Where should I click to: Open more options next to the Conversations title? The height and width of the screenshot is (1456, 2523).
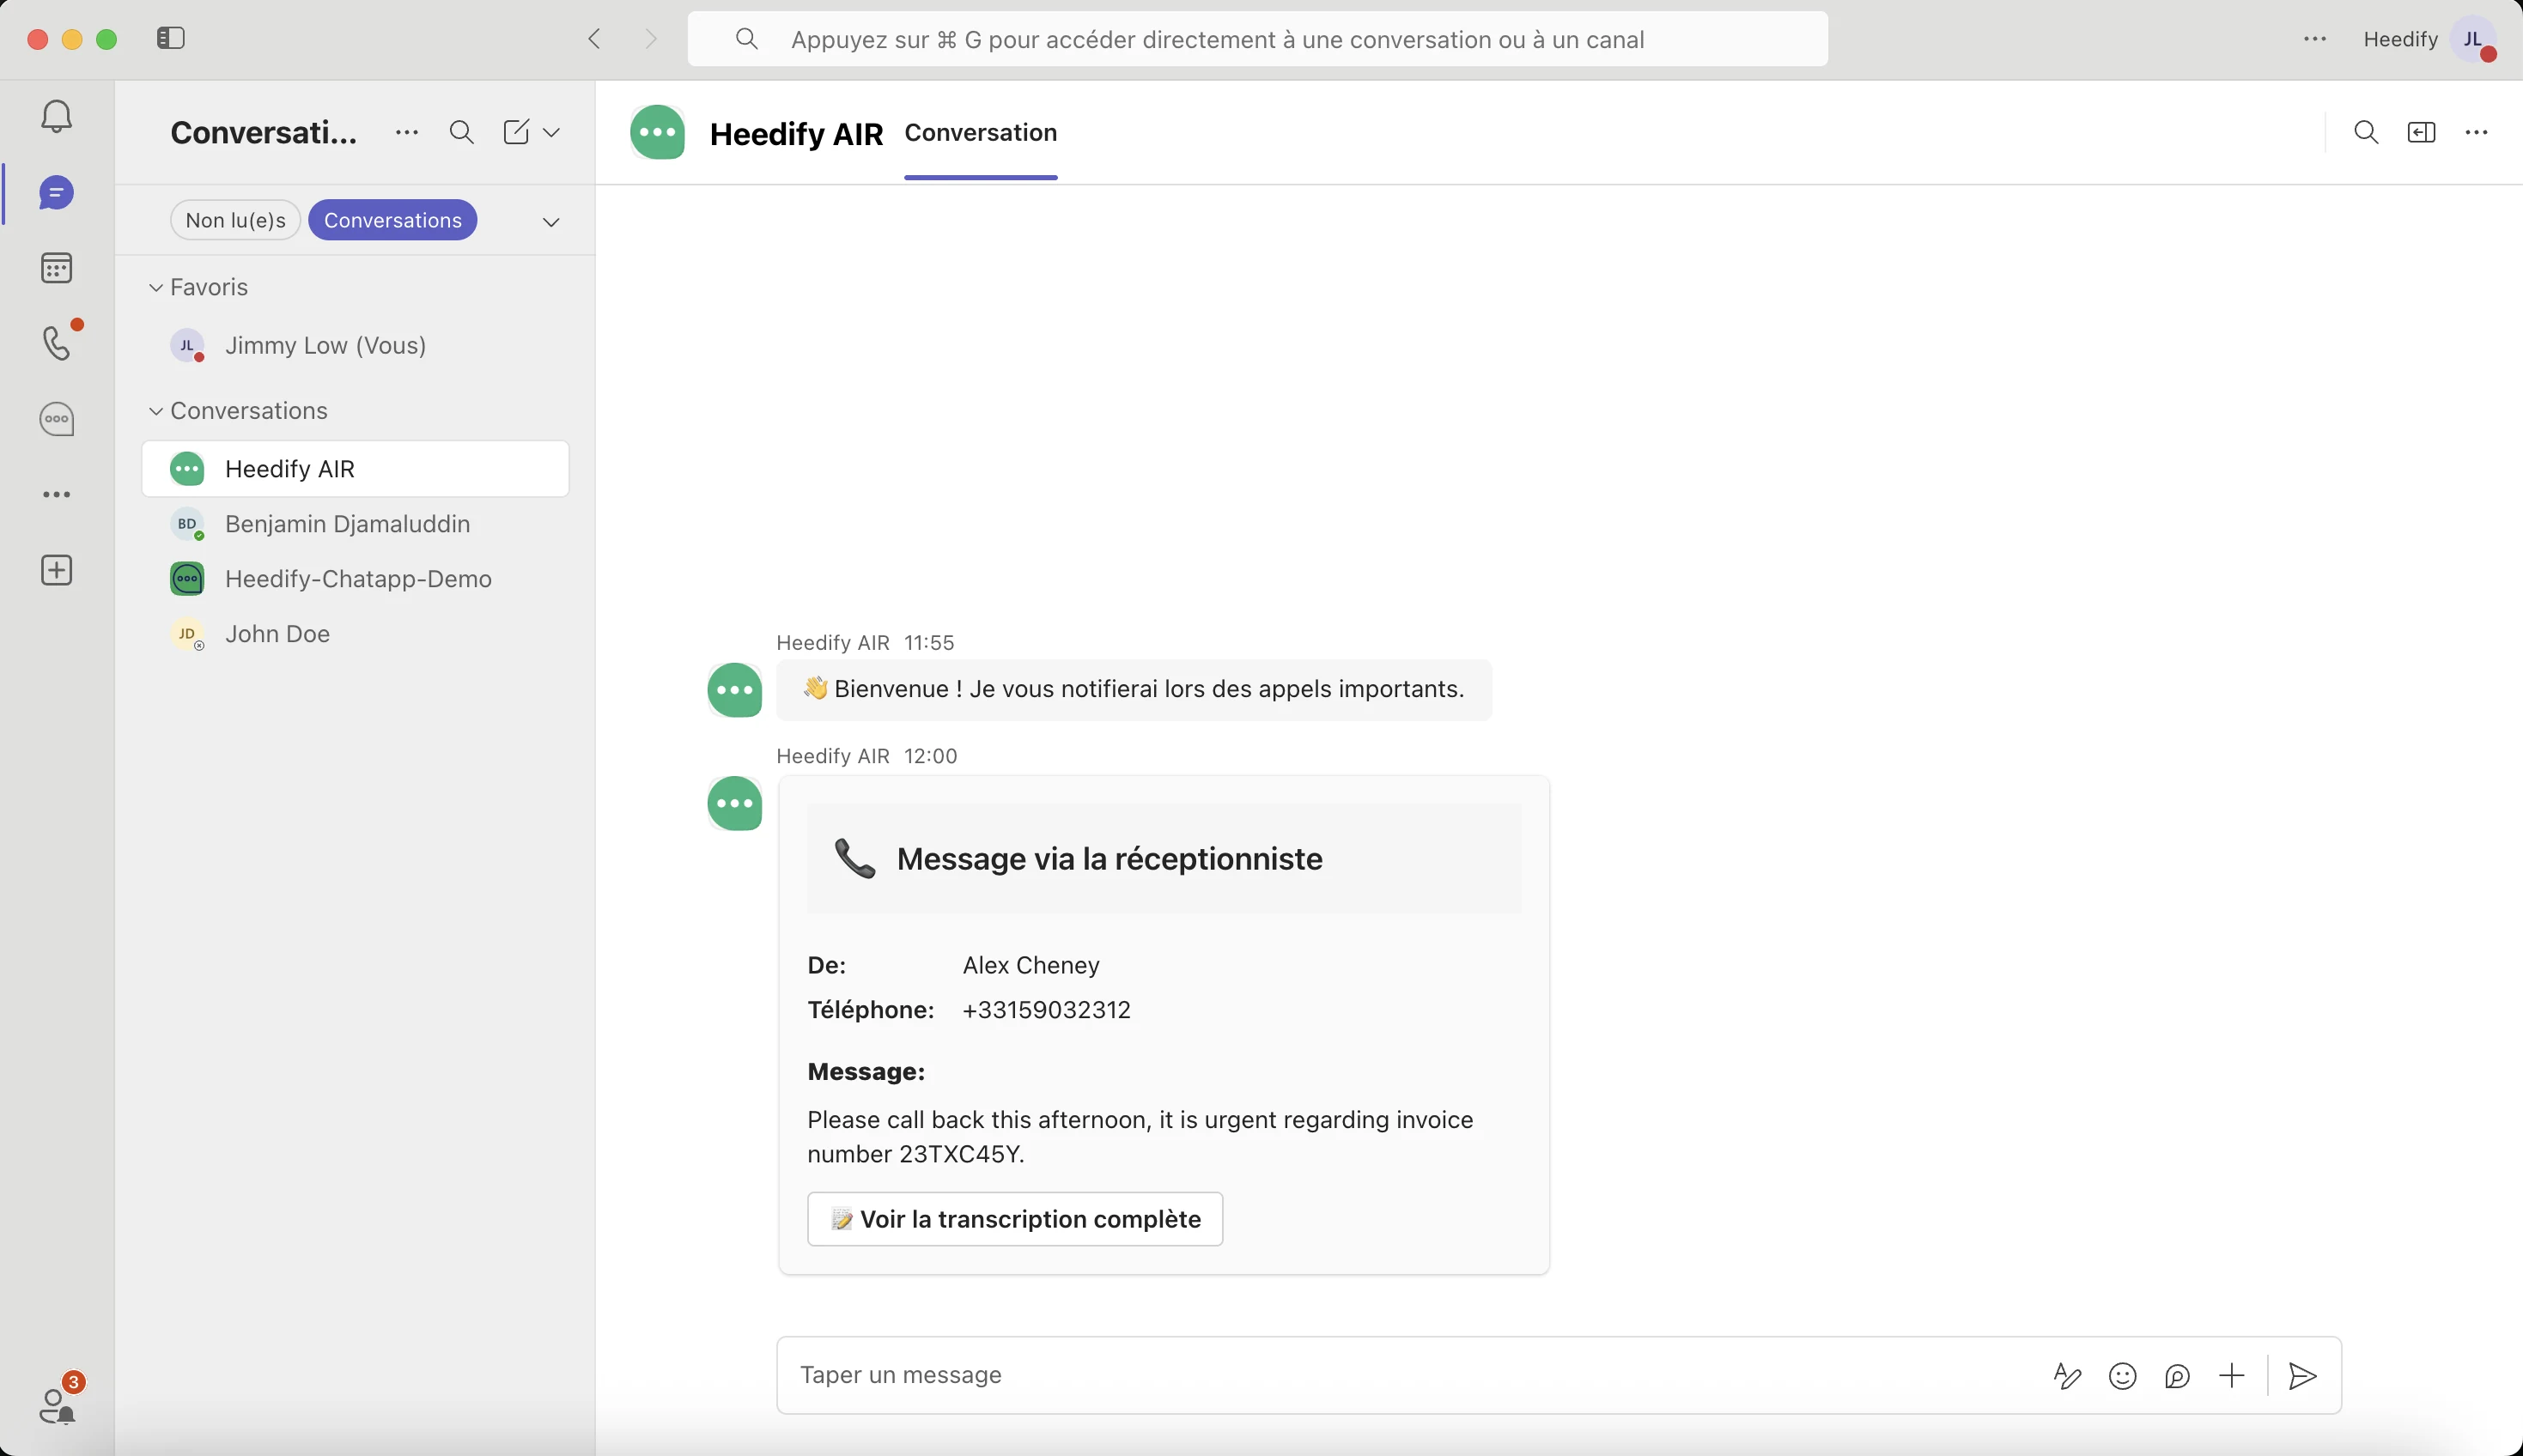pyautogui.click(x=406, y=132)
